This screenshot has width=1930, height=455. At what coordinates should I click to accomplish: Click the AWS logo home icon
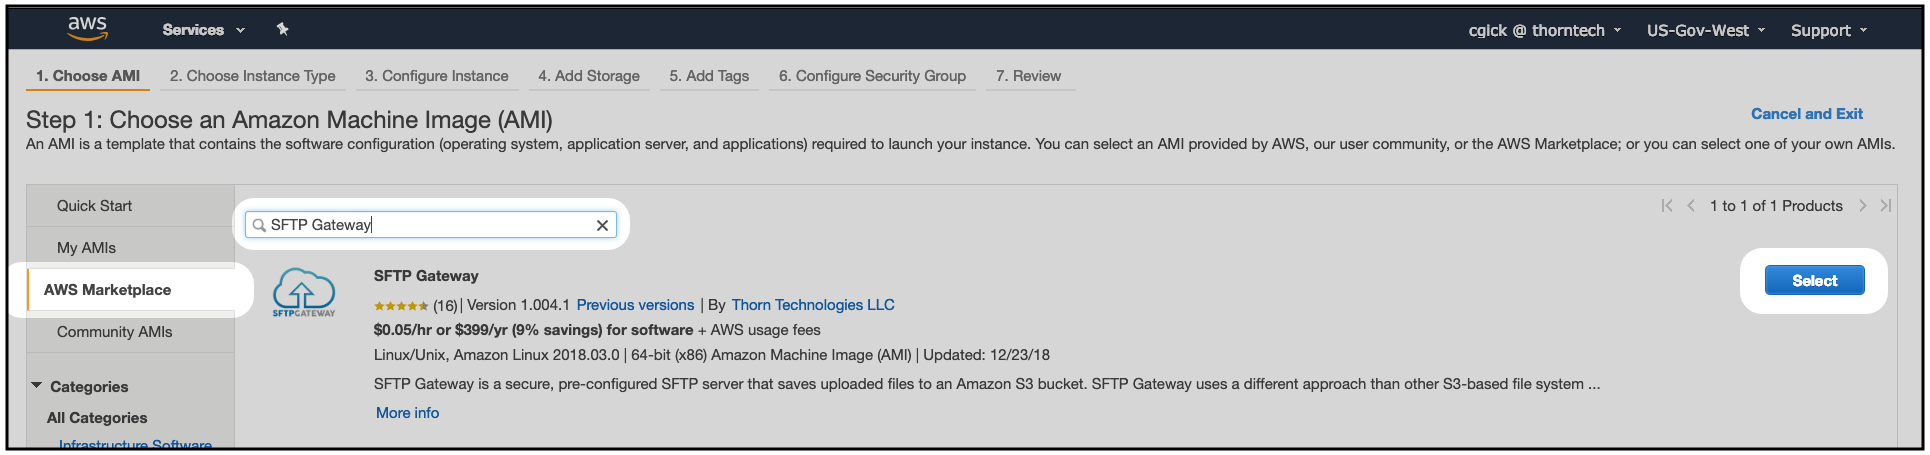(x=88, y=29)
